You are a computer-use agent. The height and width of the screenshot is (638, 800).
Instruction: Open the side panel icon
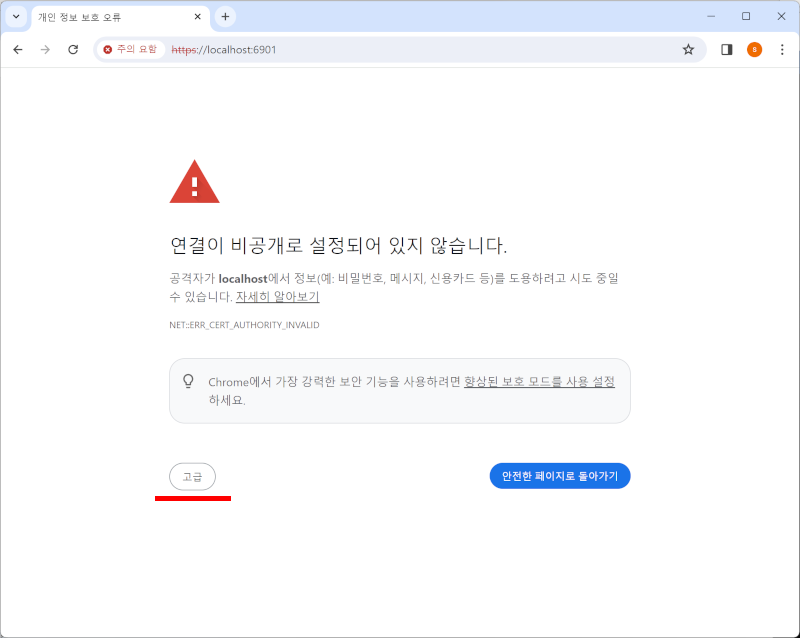click(727, 50)
